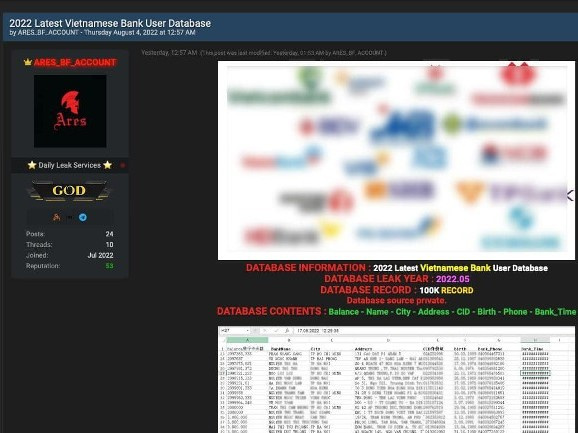Click the Posts count 24
The height and width of the screenshot is (433, 578).
click(109, 234)
